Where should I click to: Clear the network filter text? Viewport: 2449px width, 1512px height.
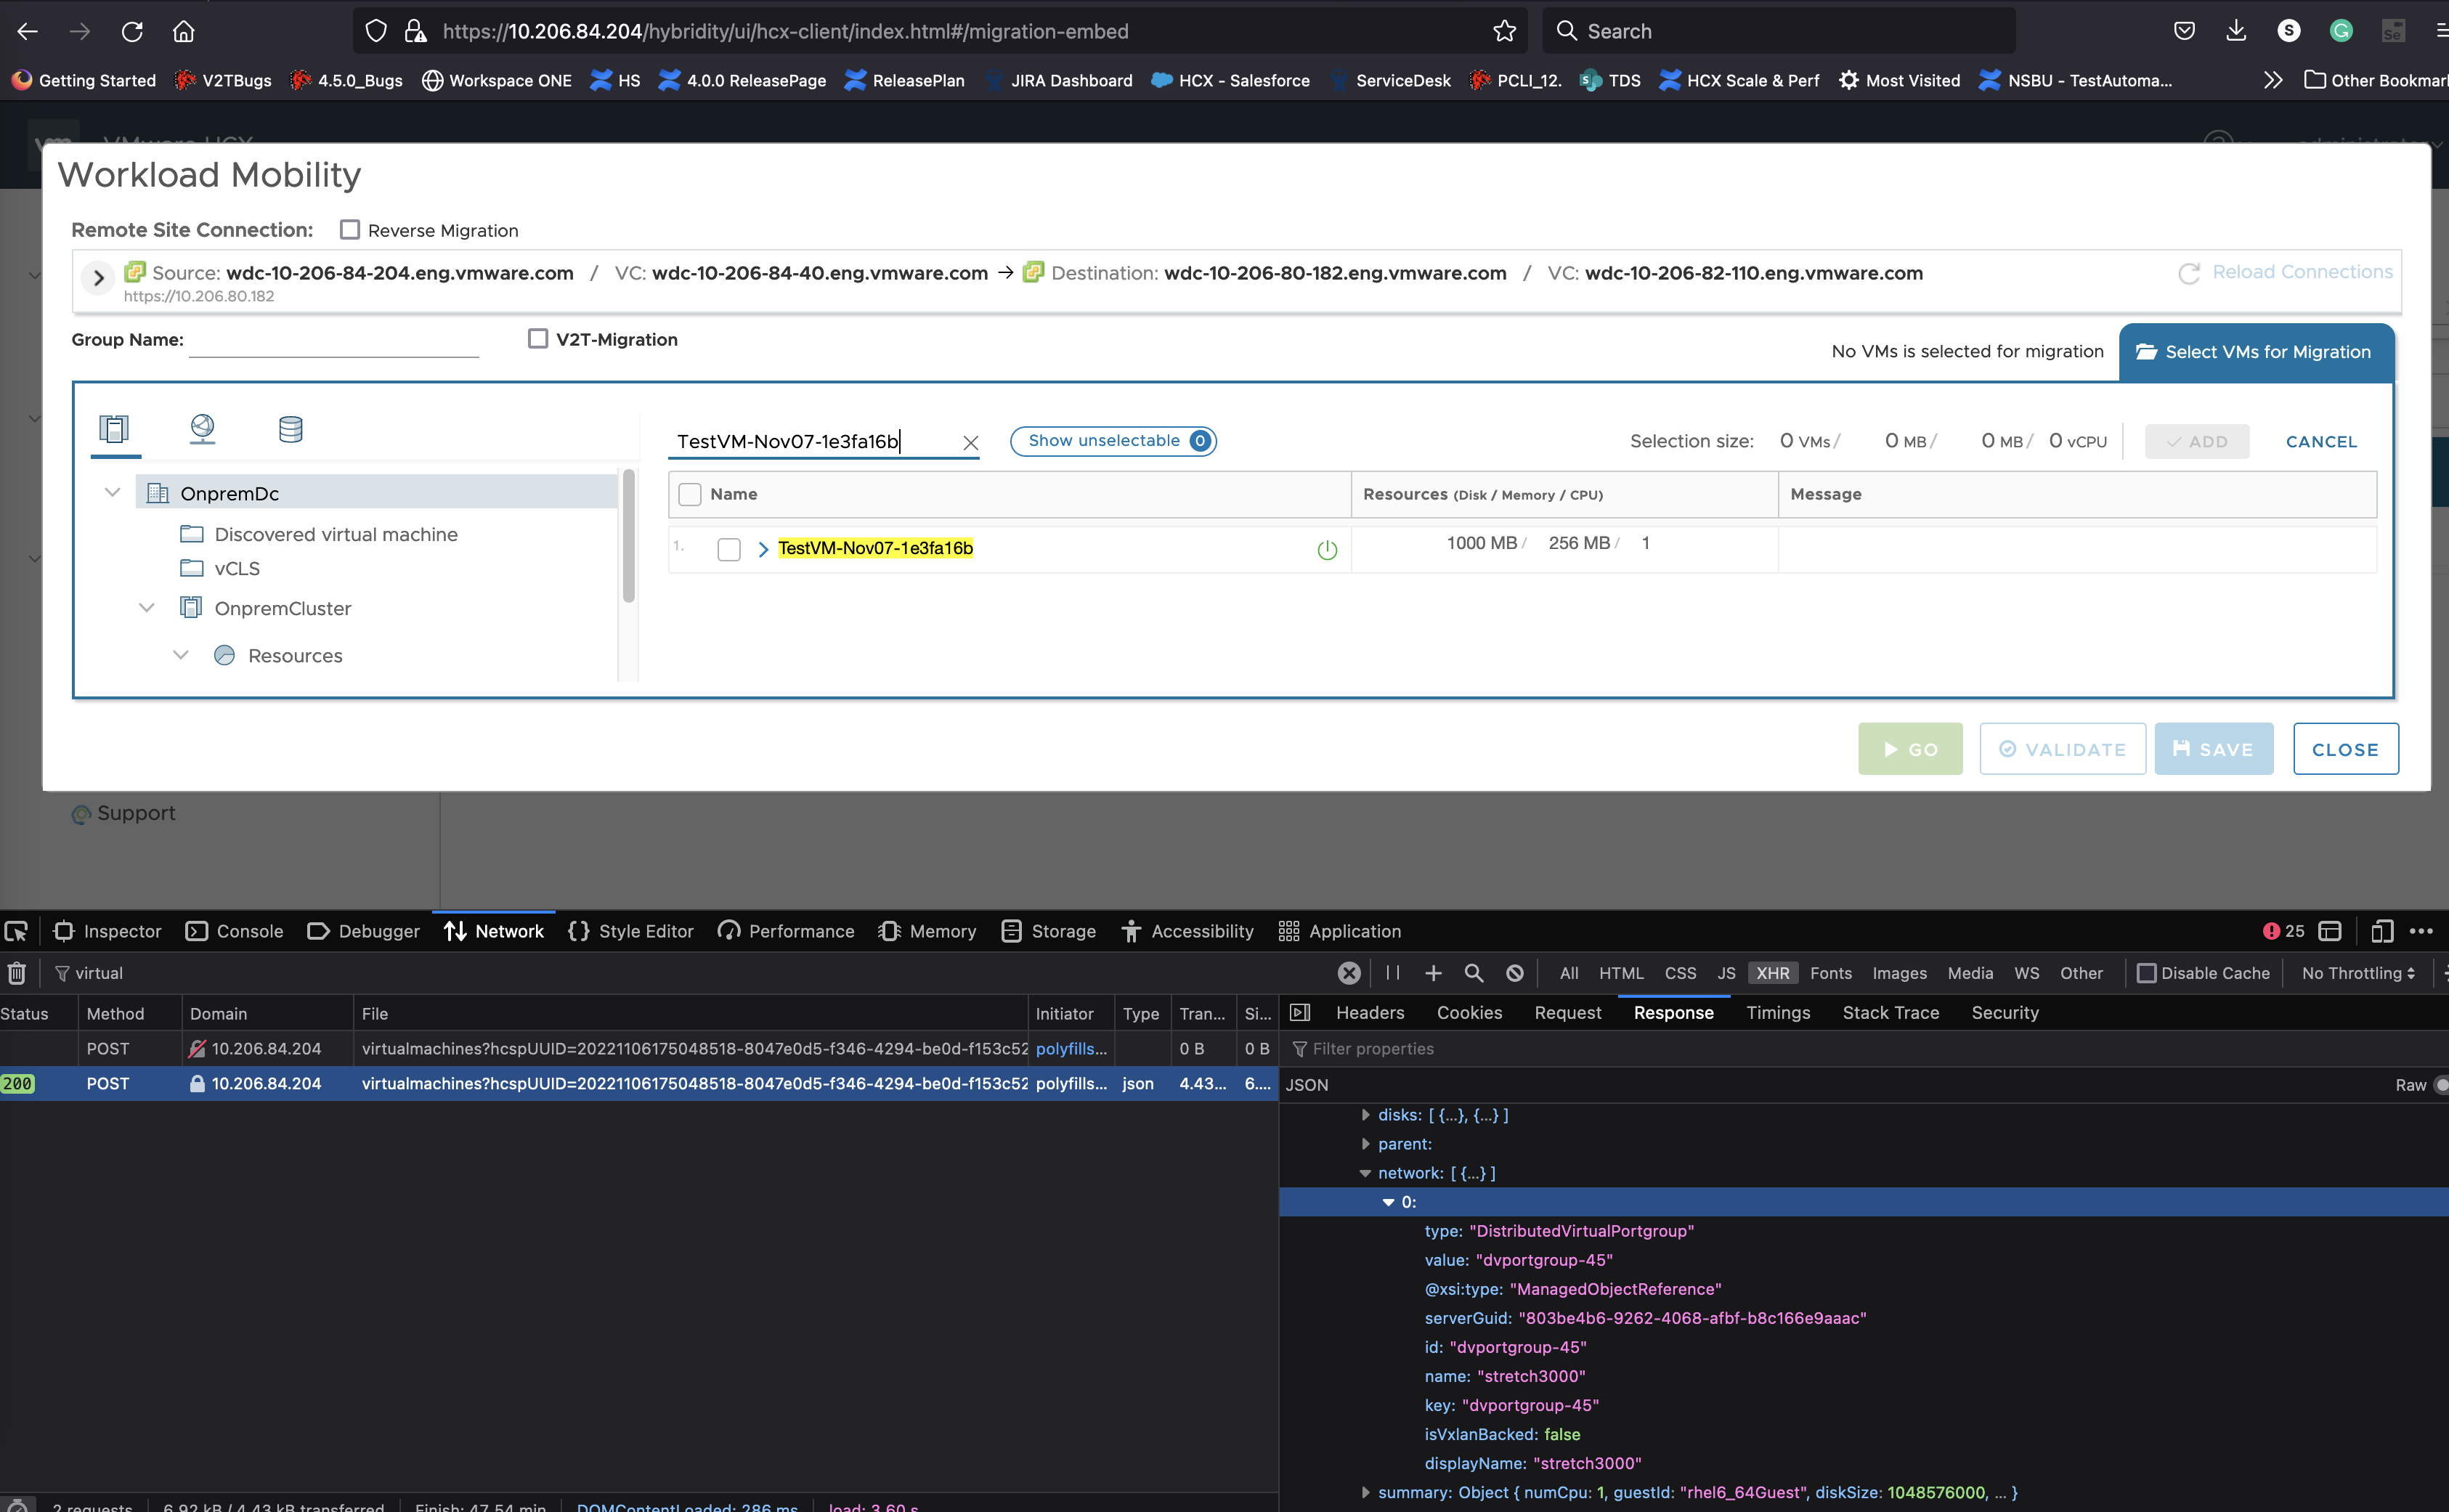(1349, 973)
